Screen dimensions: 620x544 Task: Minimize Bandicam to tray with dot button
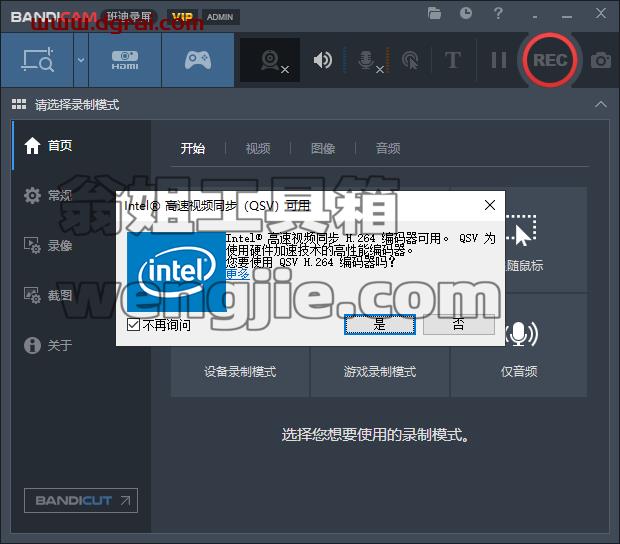(x=535, y=17)
